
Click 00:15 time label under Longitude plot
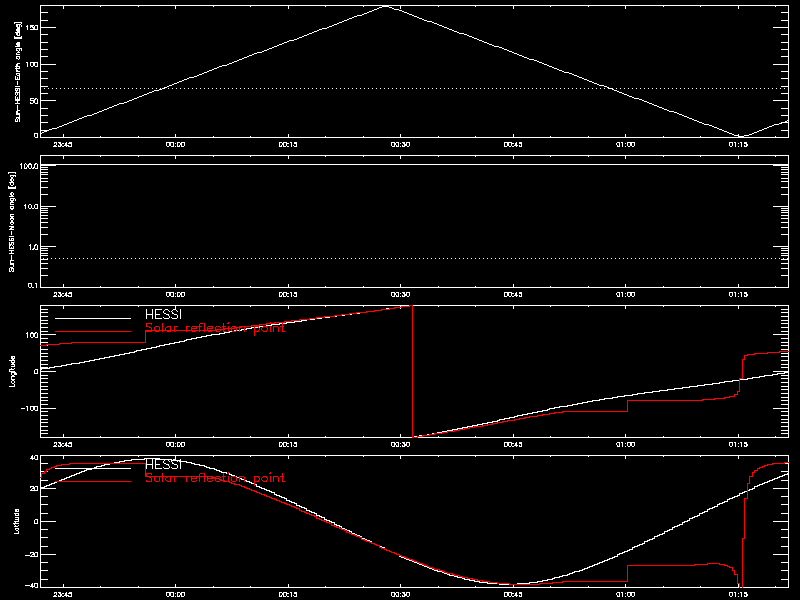[288, 445]
